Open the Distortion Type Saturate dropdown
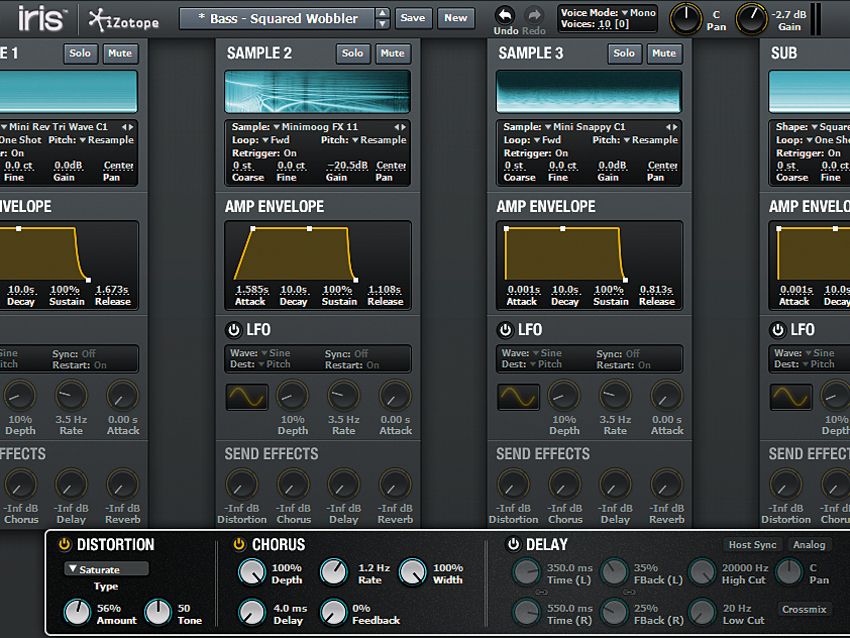Image resolution: width=850 pixels, height=638 pixels. click(x=106, y=569)
